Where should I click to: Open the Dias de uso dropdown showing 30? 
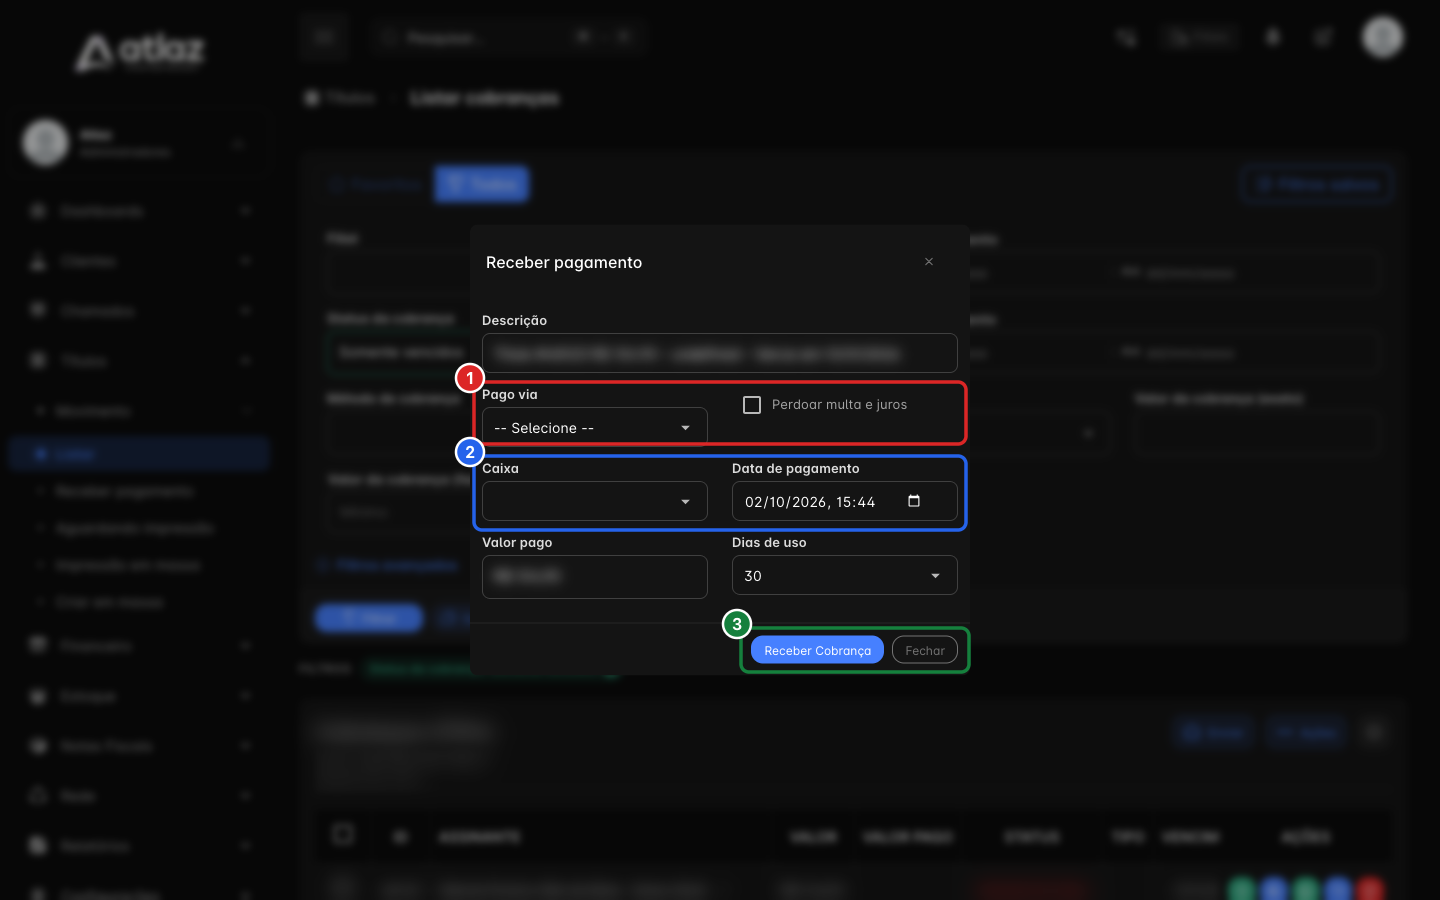pos(845,575)
